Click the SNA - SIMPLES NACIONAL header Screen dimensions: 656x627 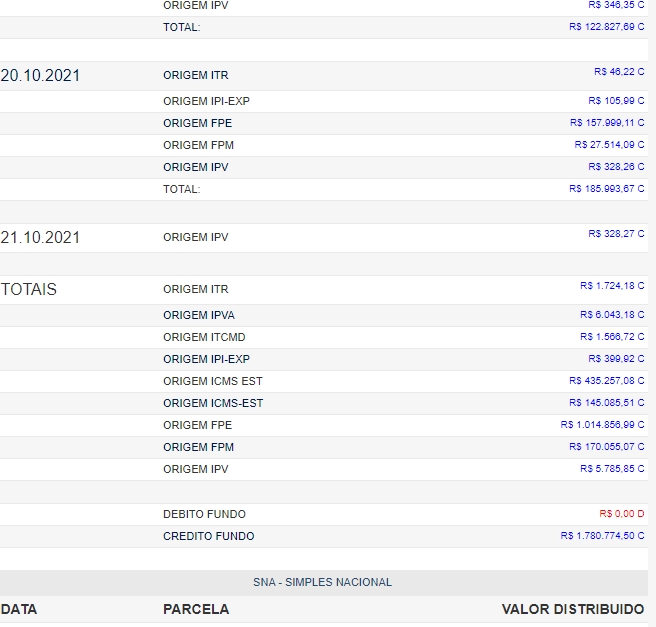(322, 582)
